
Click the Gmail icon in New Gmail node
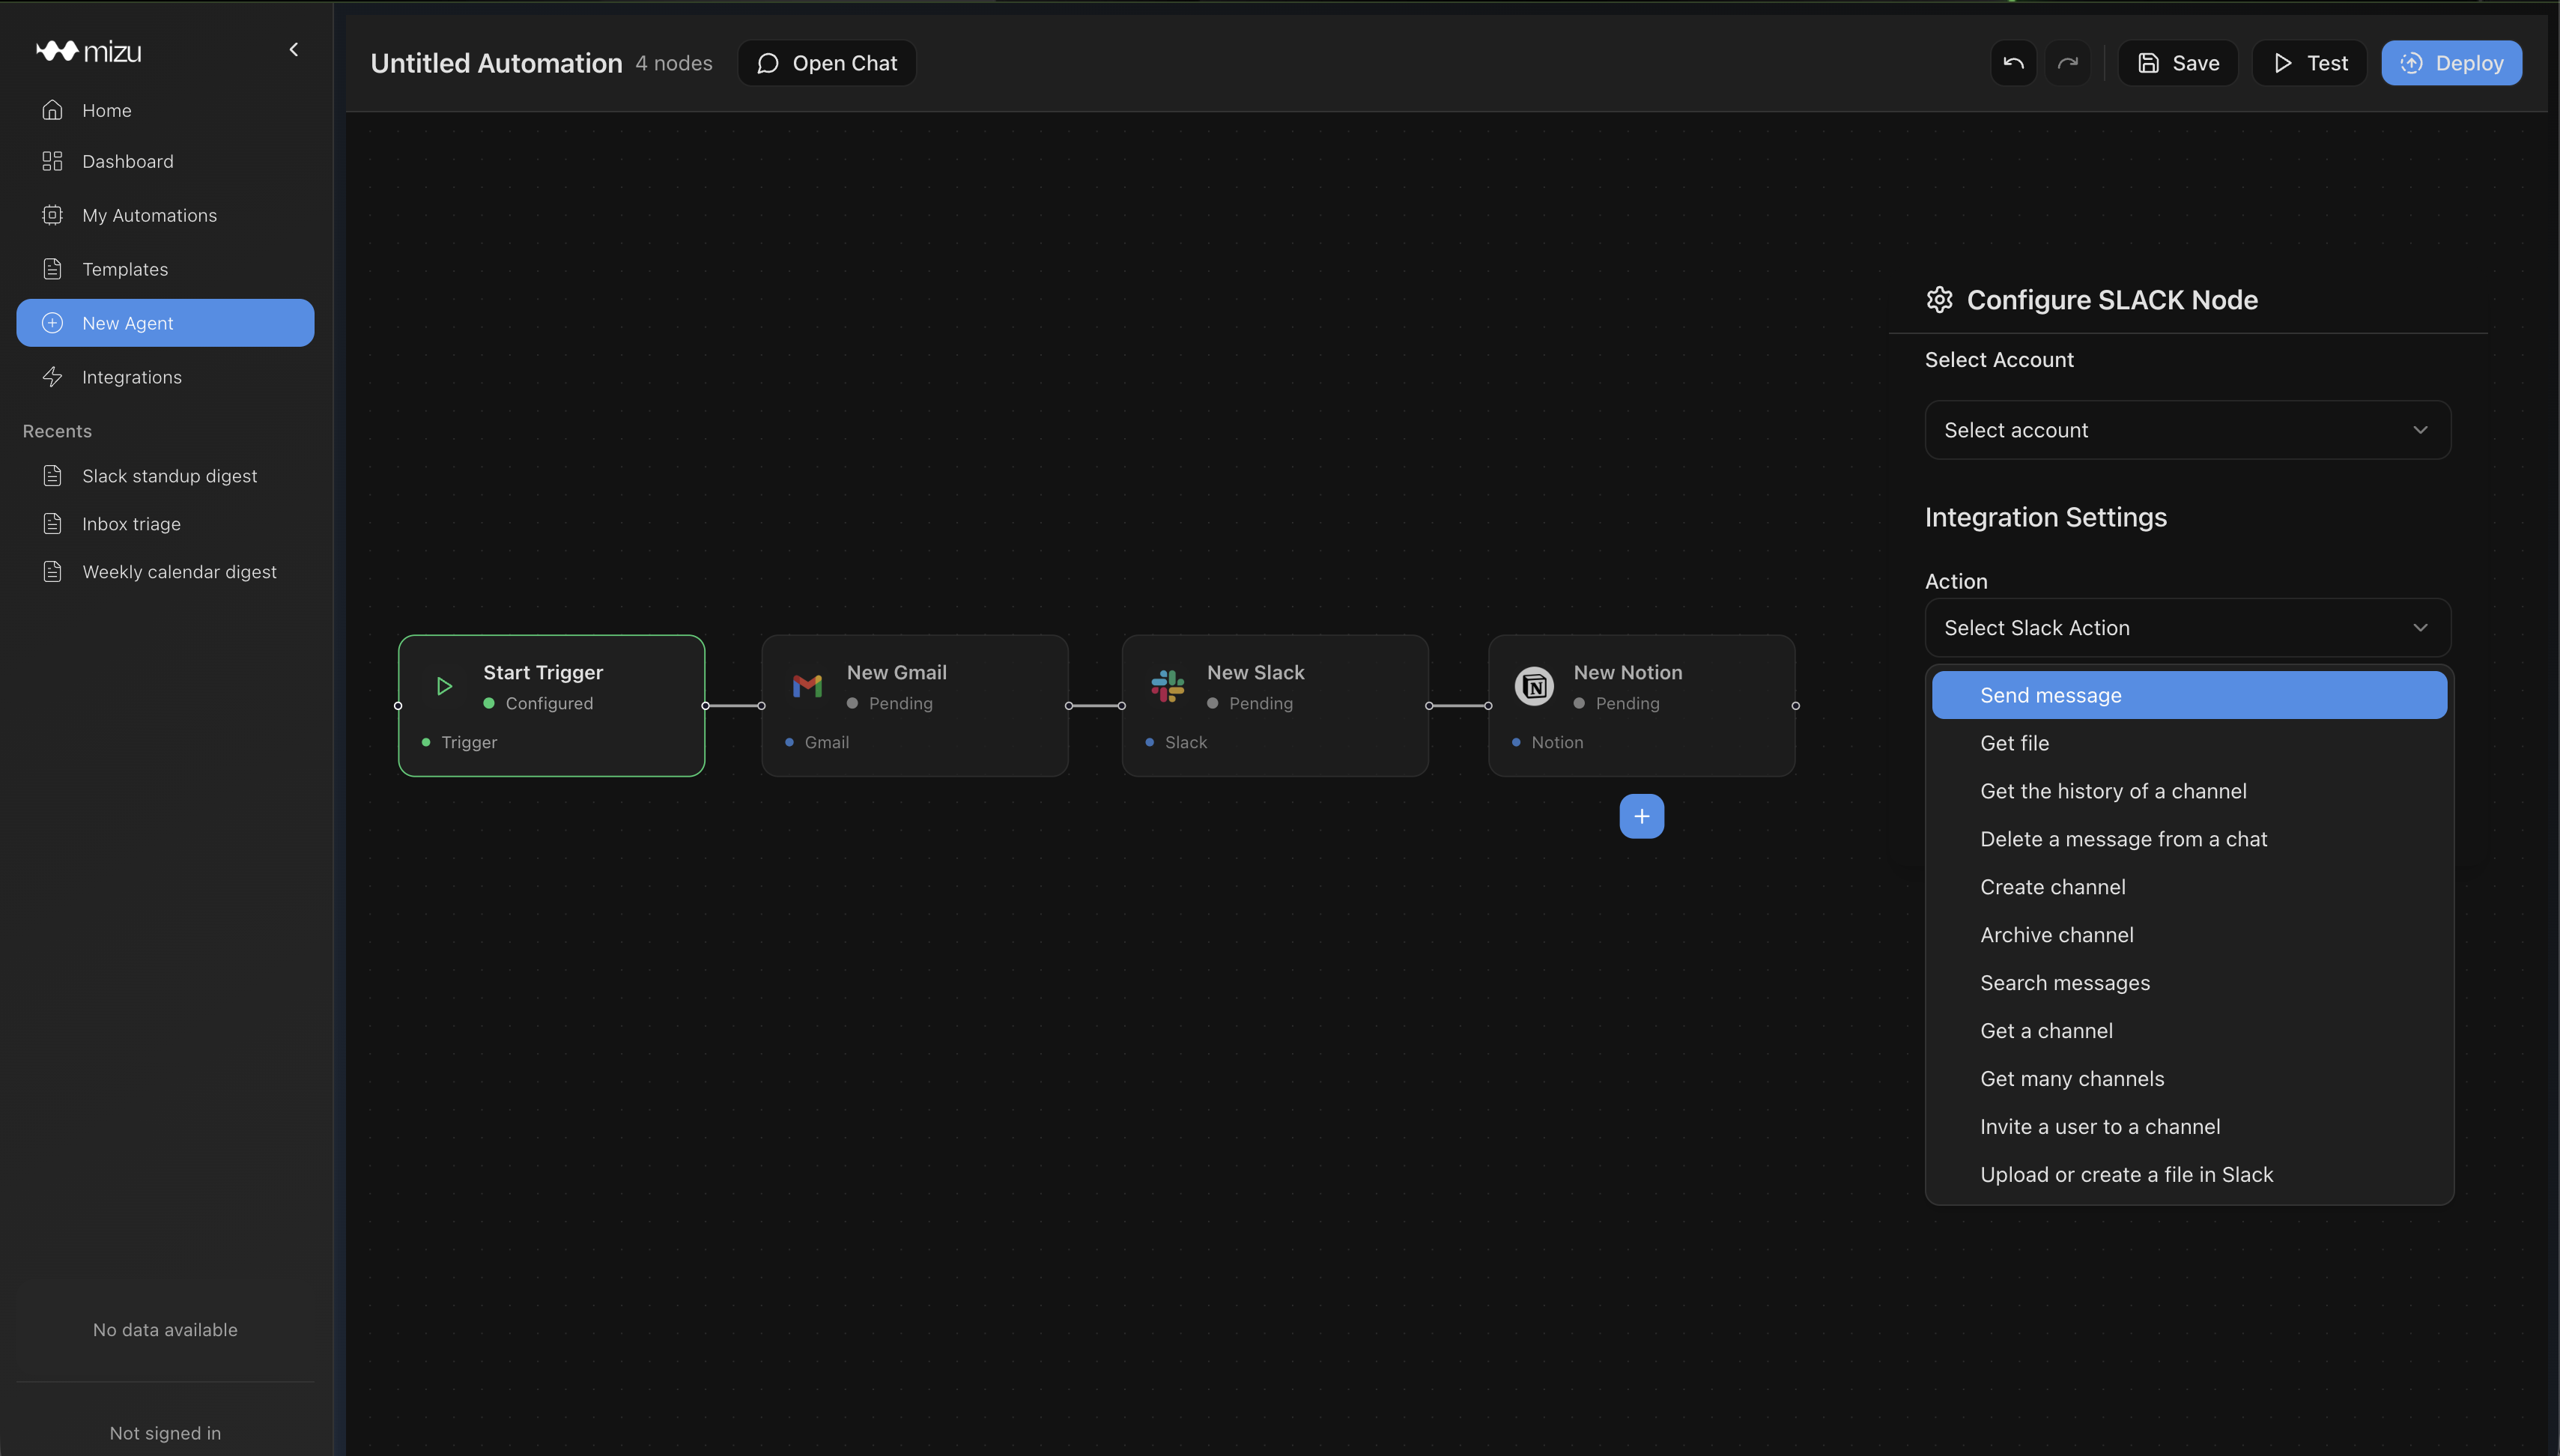[807, 686]
